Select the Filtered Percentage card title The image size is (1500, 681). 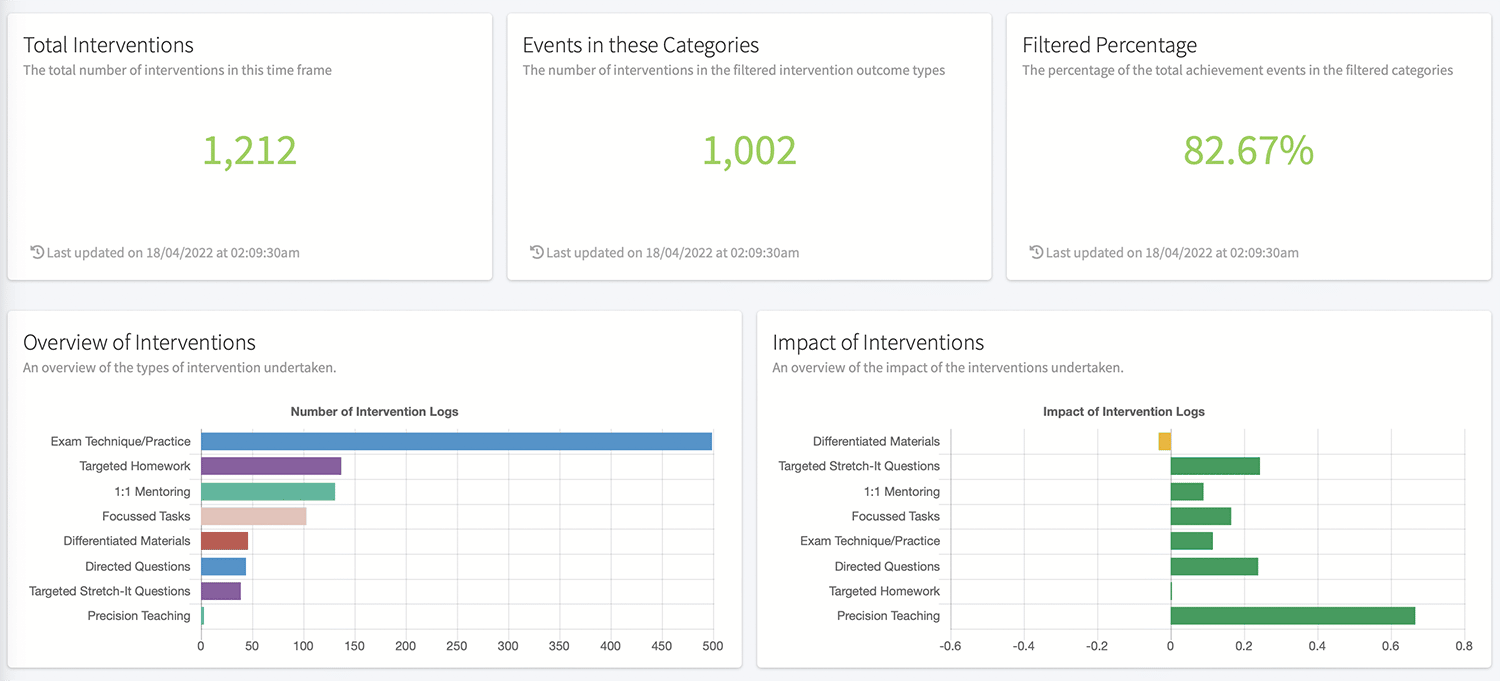[x=1109, y=45]
